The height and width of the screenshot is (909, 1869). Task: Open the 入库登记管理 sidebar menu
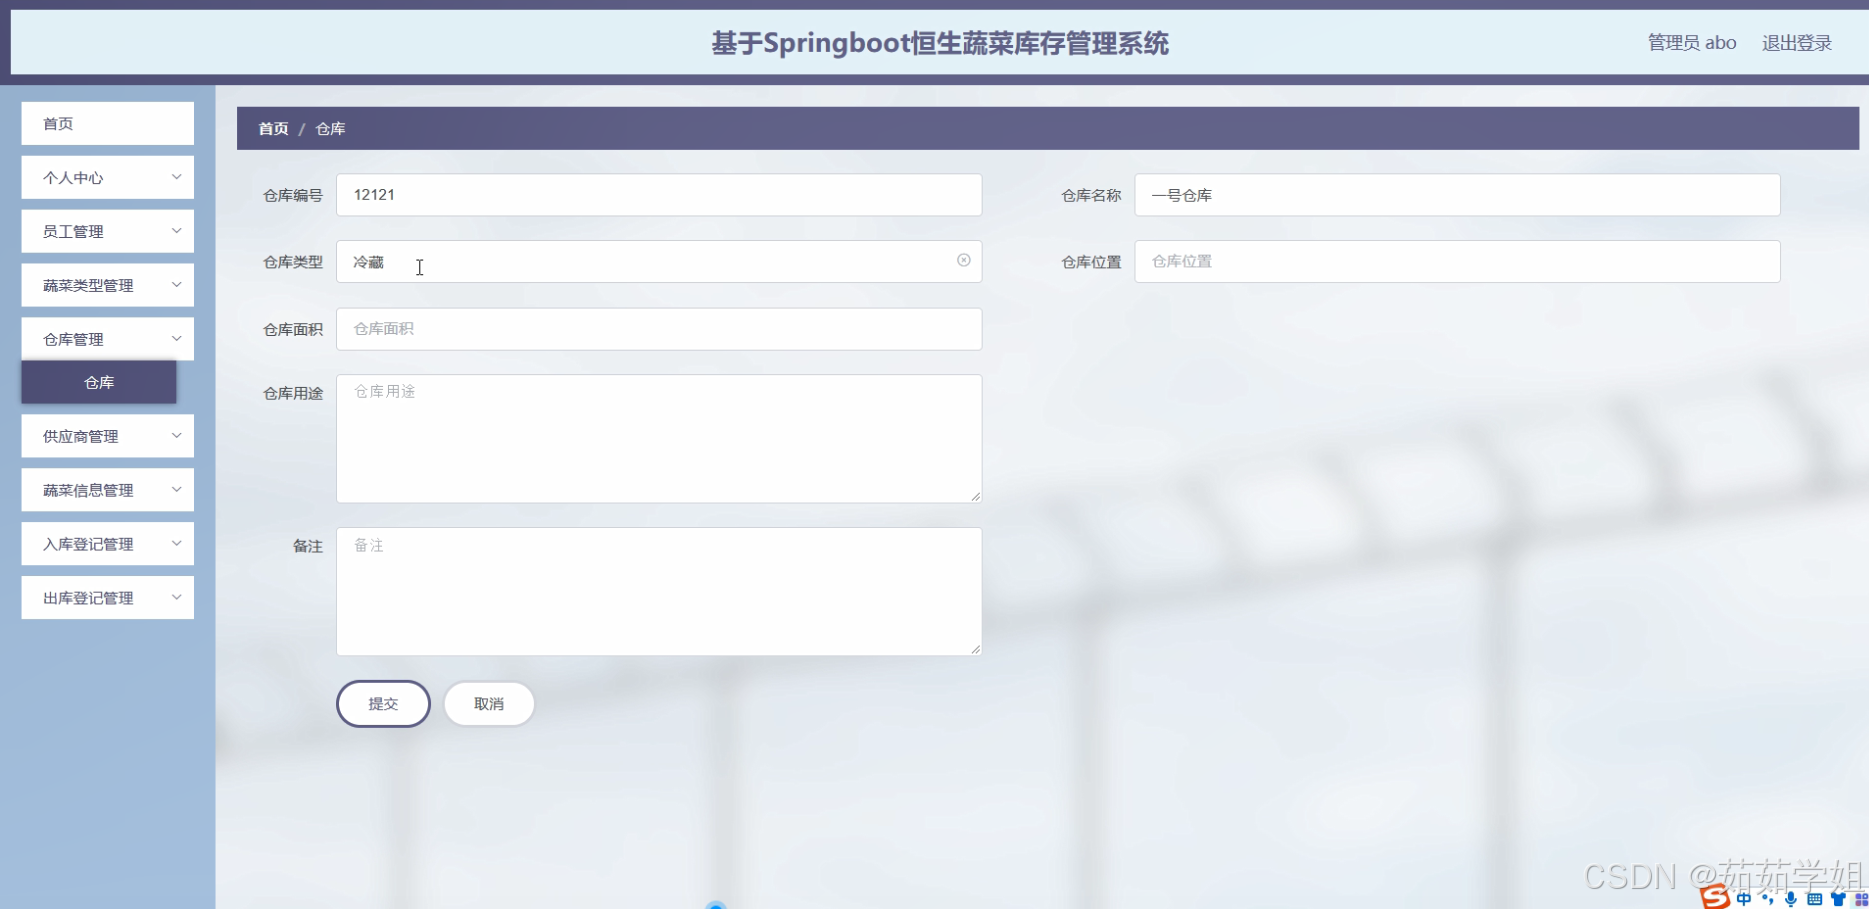pyautogui.click(x=108, y=544)
